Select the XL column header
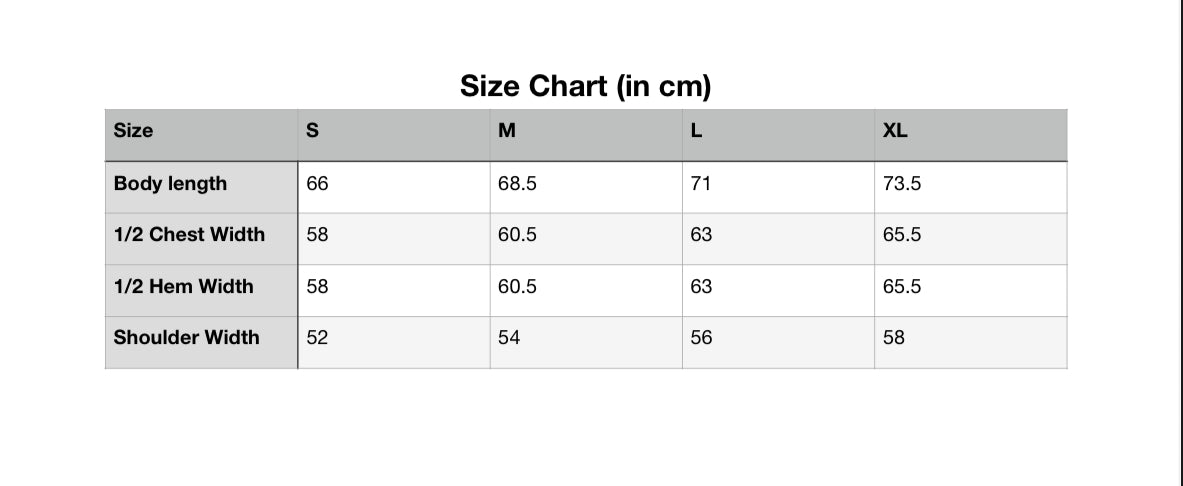This screenshot has height=486, width=1183. [x=971, y=135]
